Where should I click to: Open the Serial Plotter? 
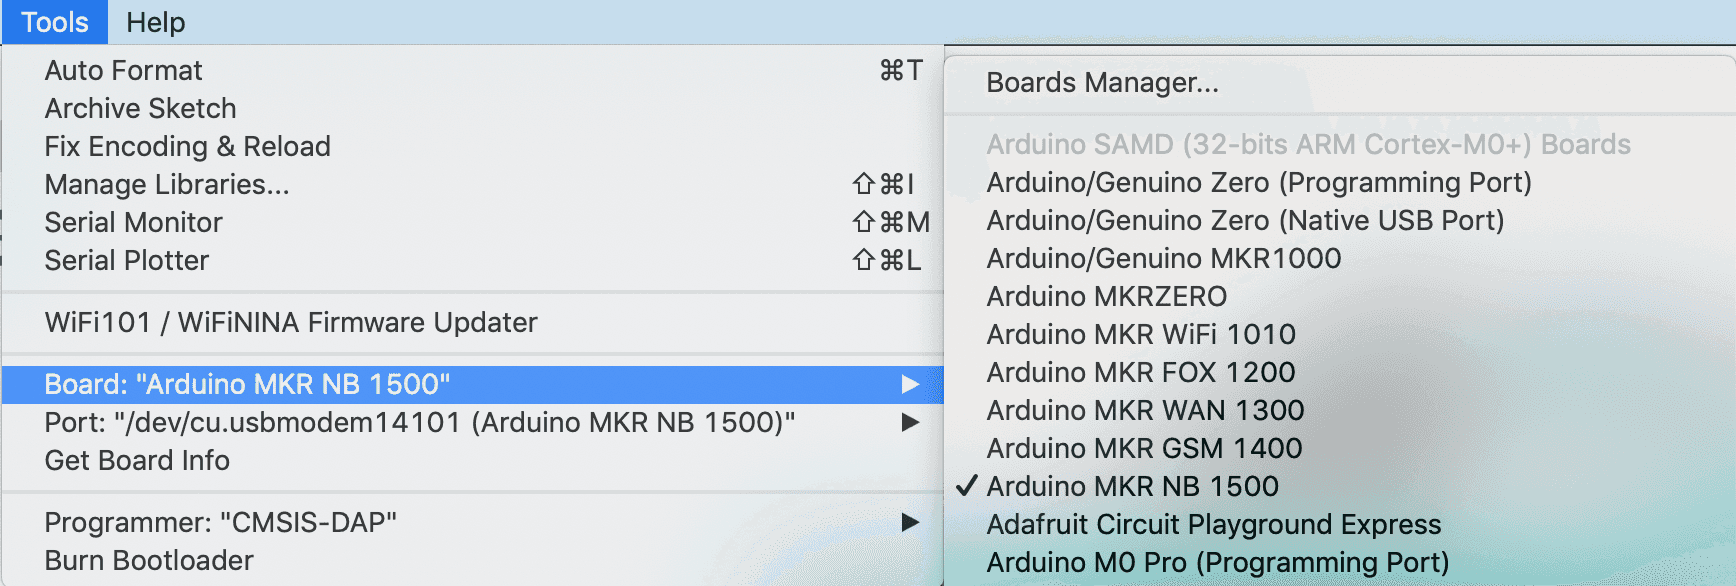pyautogui.click(x=126, y=261)
